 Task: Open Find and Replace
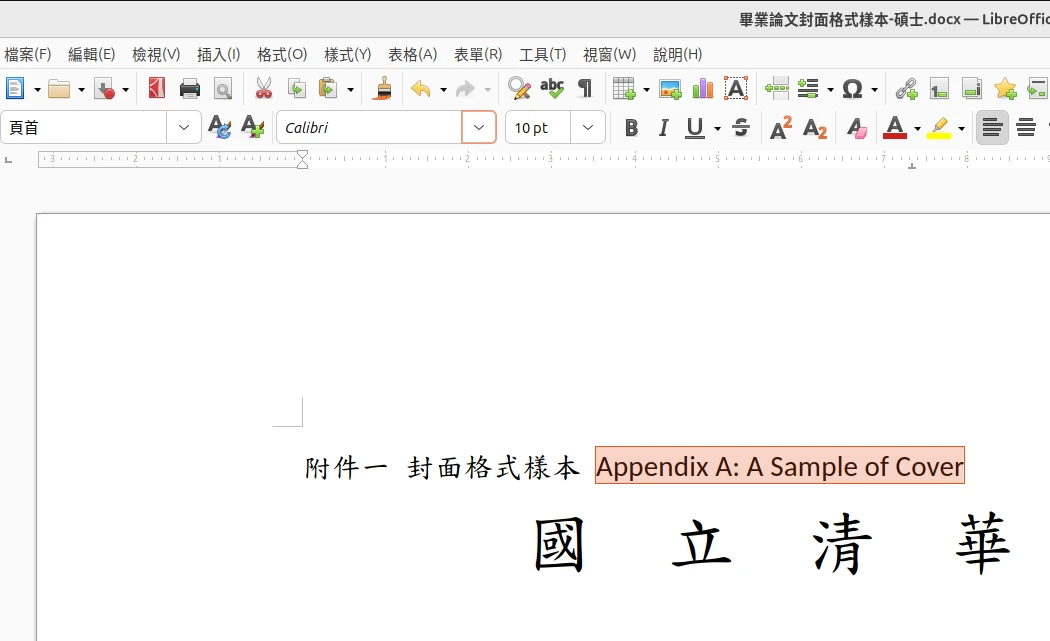coord(519,88)
